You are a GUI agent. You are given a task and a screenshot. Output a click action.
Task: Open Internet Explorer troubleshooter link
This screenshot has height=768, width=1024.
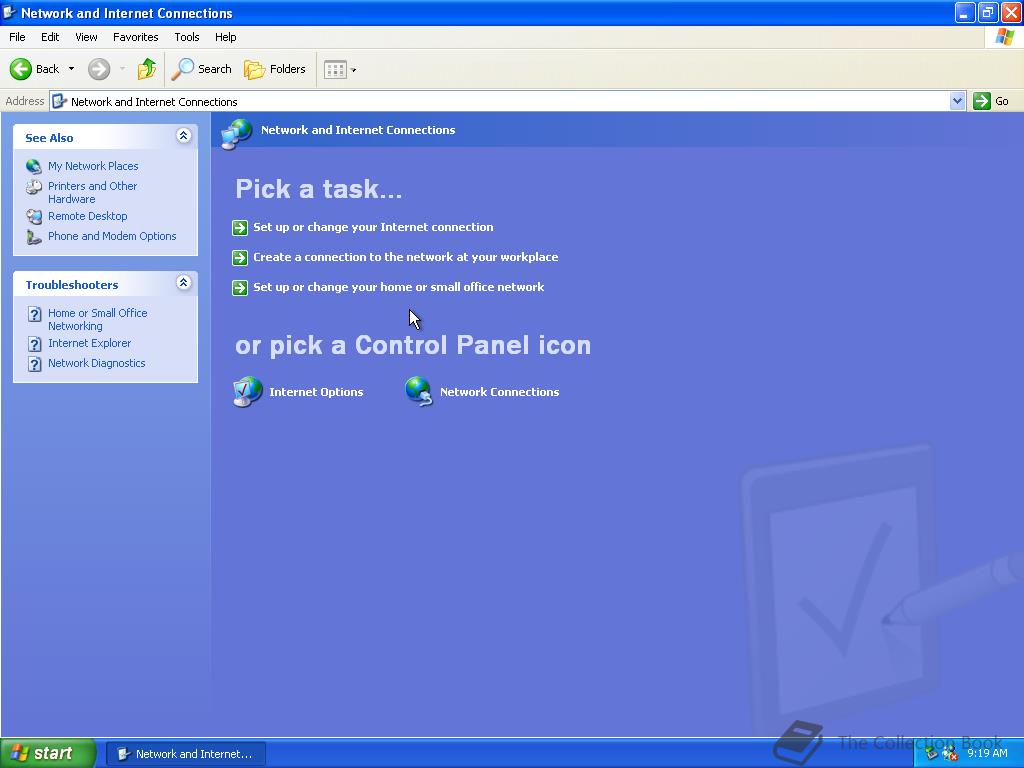pos(89,343)
